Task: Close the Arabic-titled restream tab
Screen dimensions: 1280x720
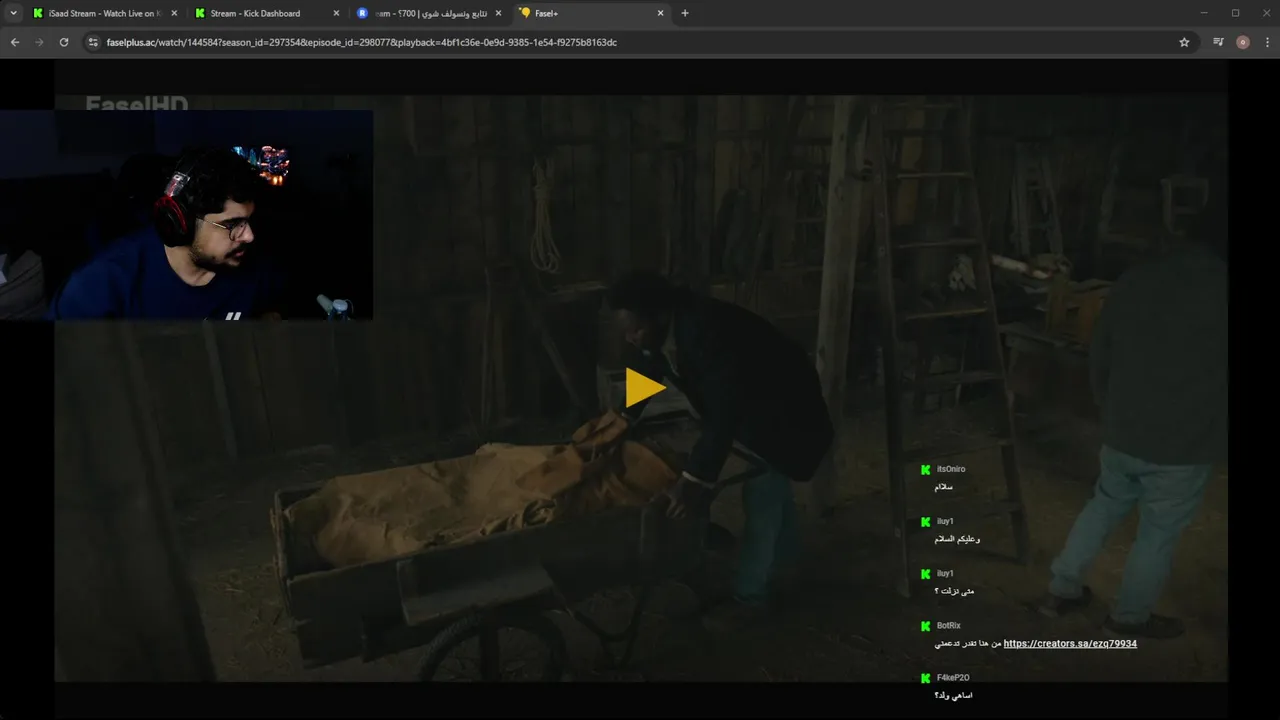Action: [500, 13]
